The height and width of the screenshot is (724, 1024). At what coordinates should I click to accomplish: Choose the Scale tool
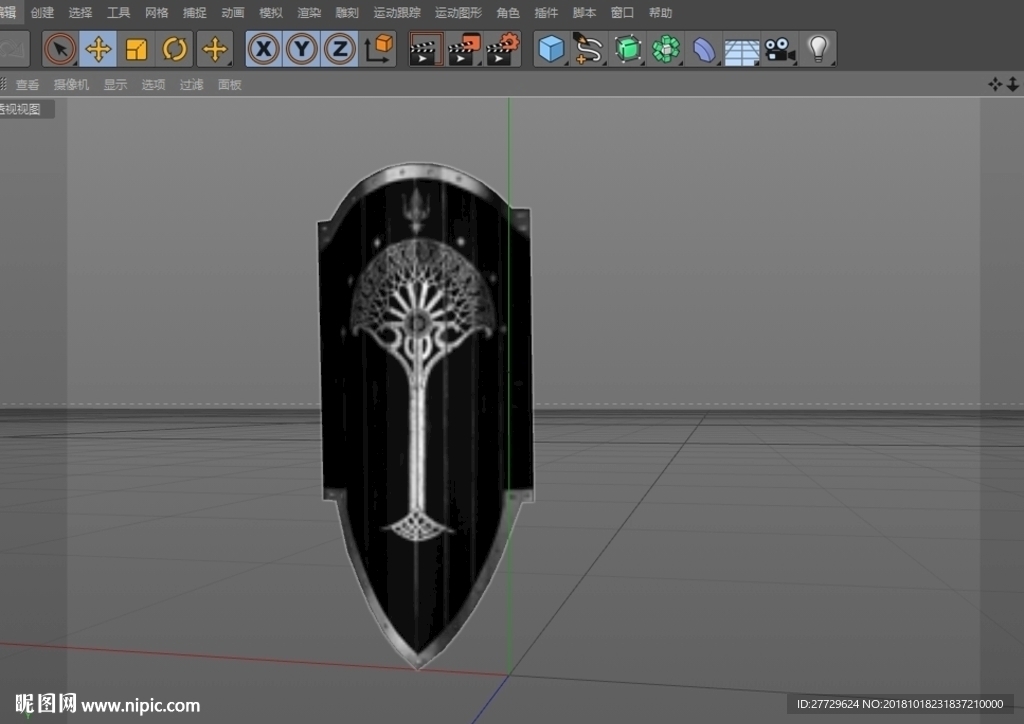(x=136, y=49)
